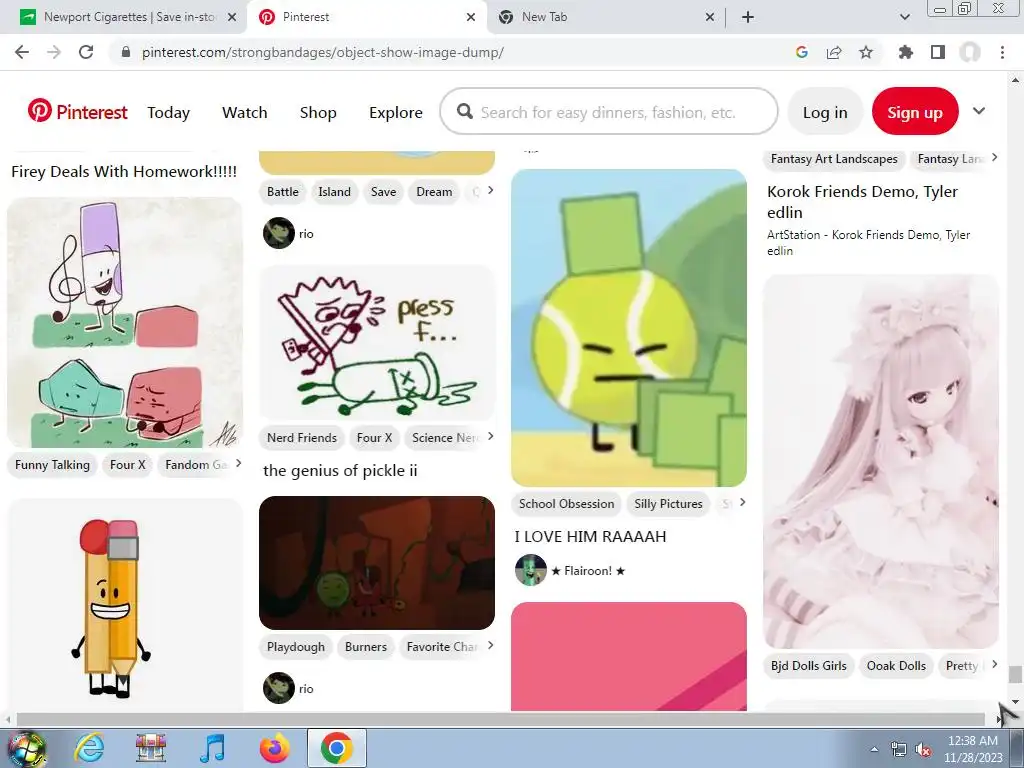Click the taskbar clock showing 12:38 AM
This screenshot has height=768, width=1024.
click(x=972, y=749)
